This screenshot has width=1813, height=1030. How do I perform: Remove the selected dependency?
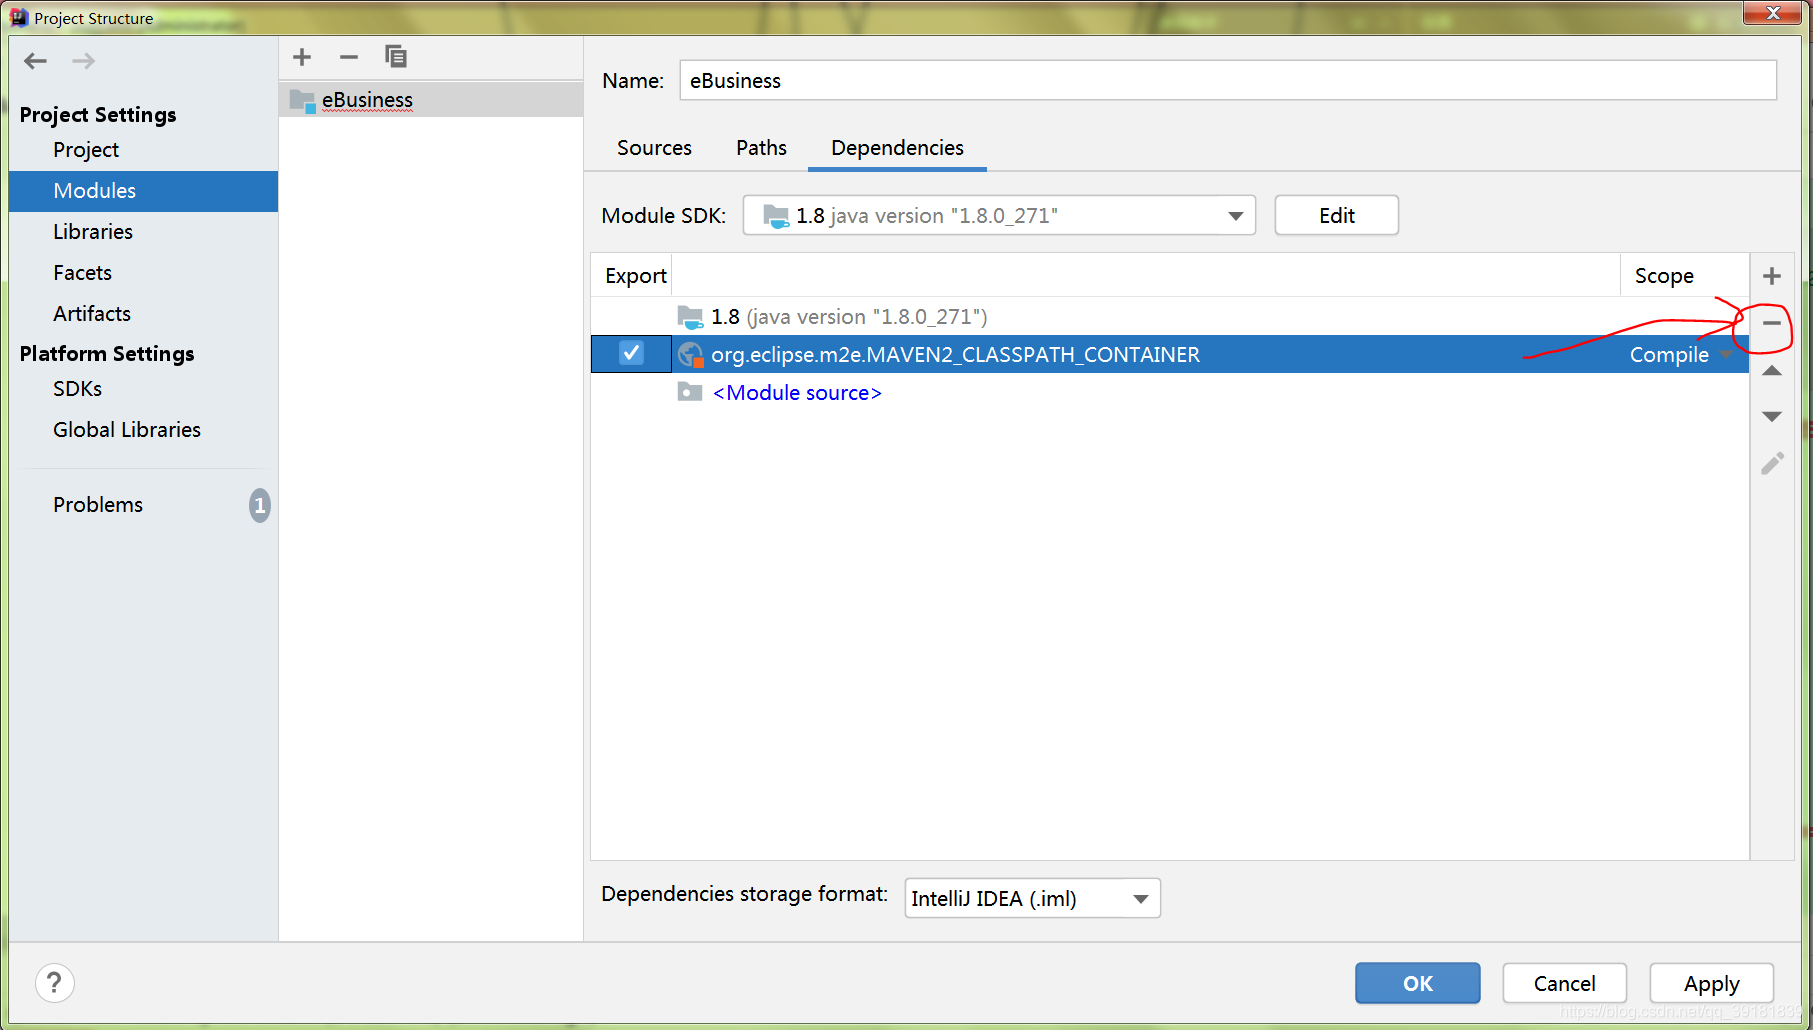[x=1772, y=323]
